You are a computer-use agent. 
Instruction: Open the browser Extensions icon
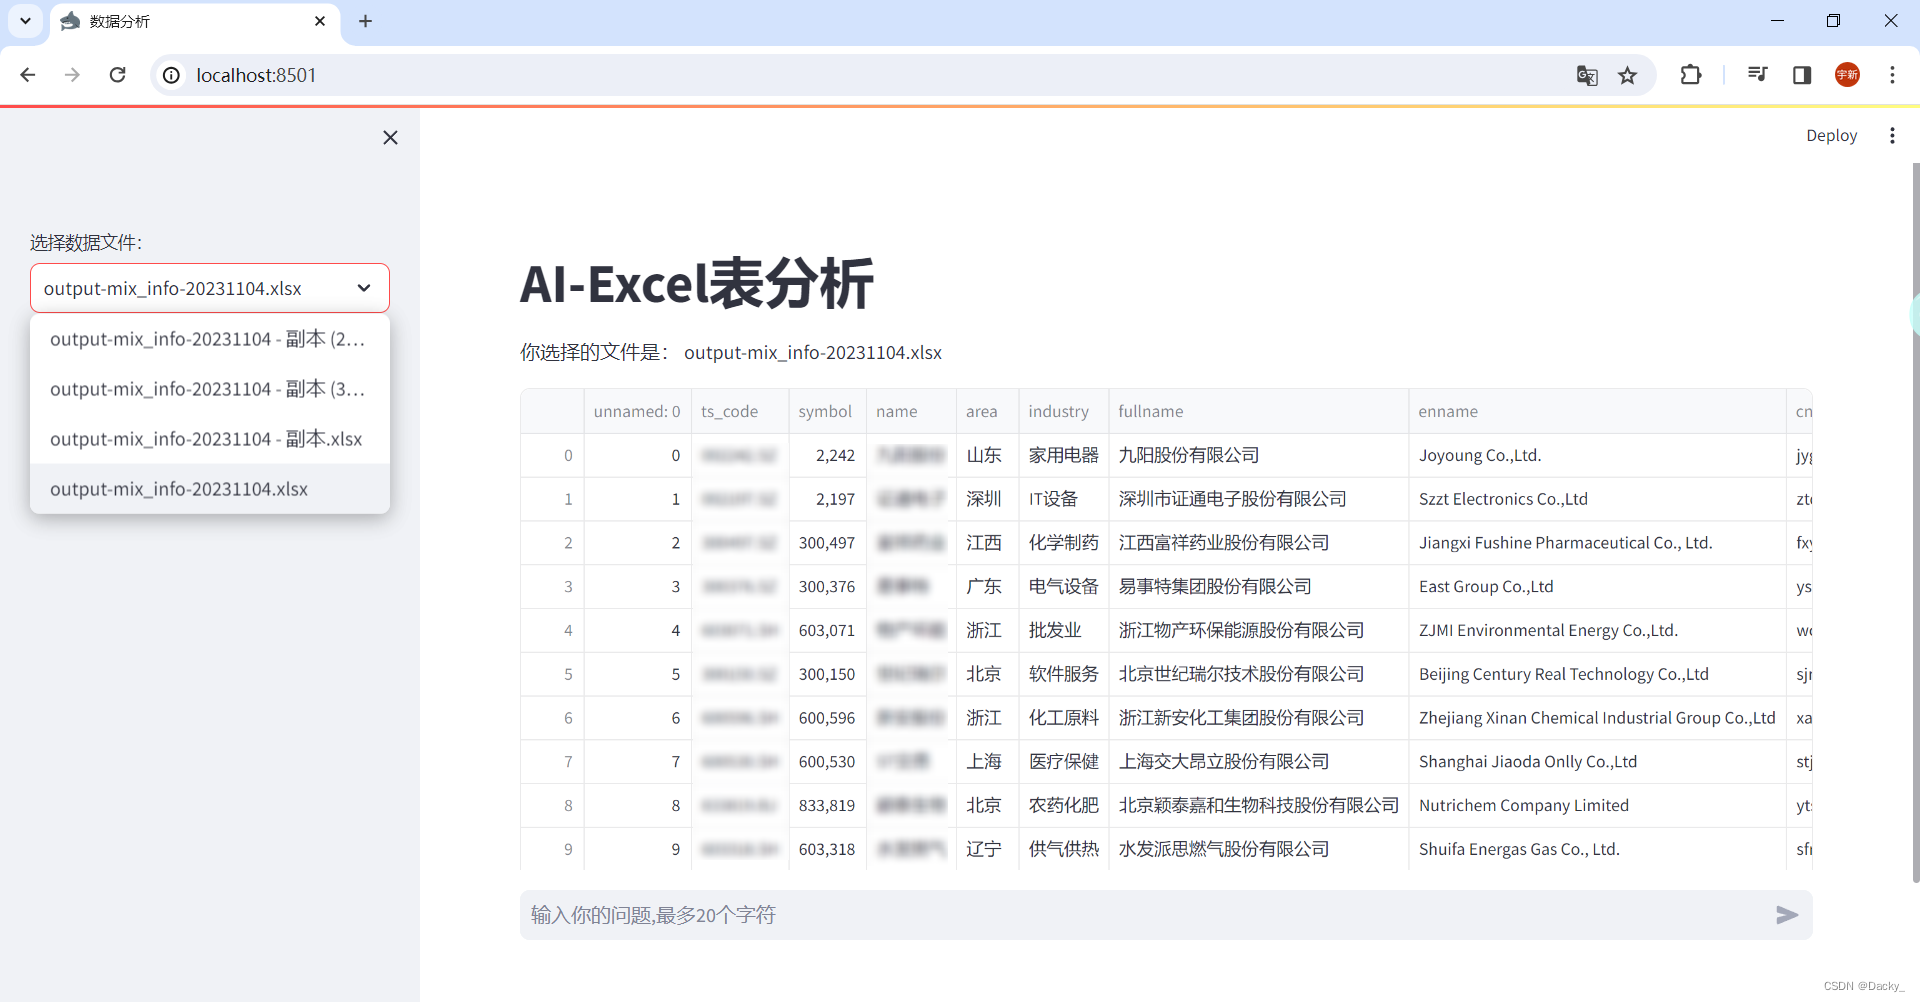[1691, 75]
